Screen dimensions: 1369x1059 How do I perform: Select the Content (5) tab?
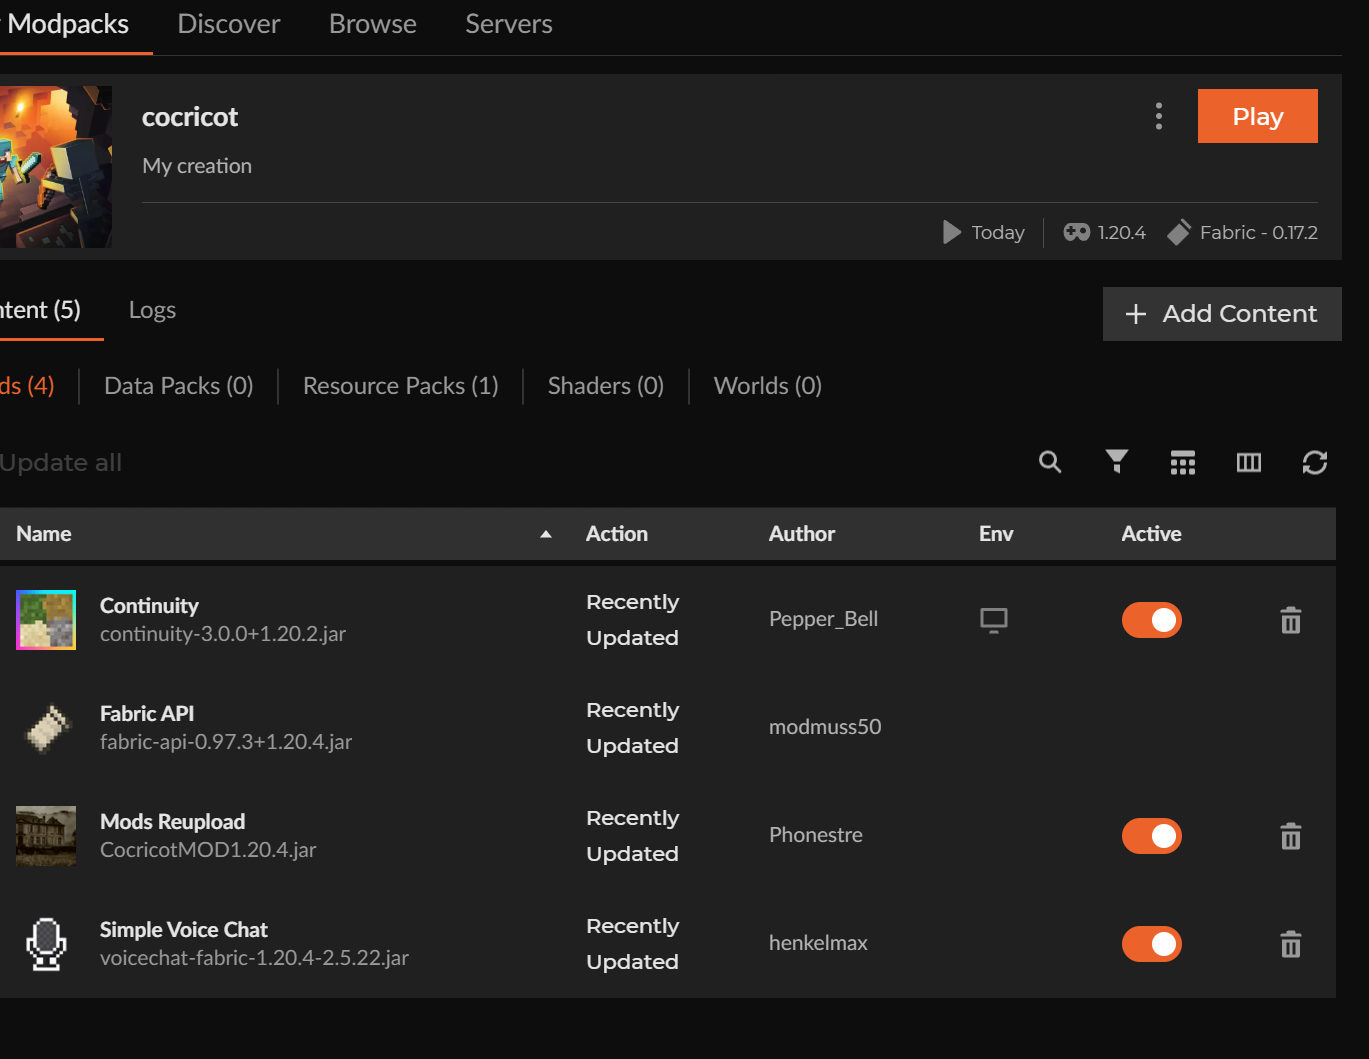click(x=40, y=310)
